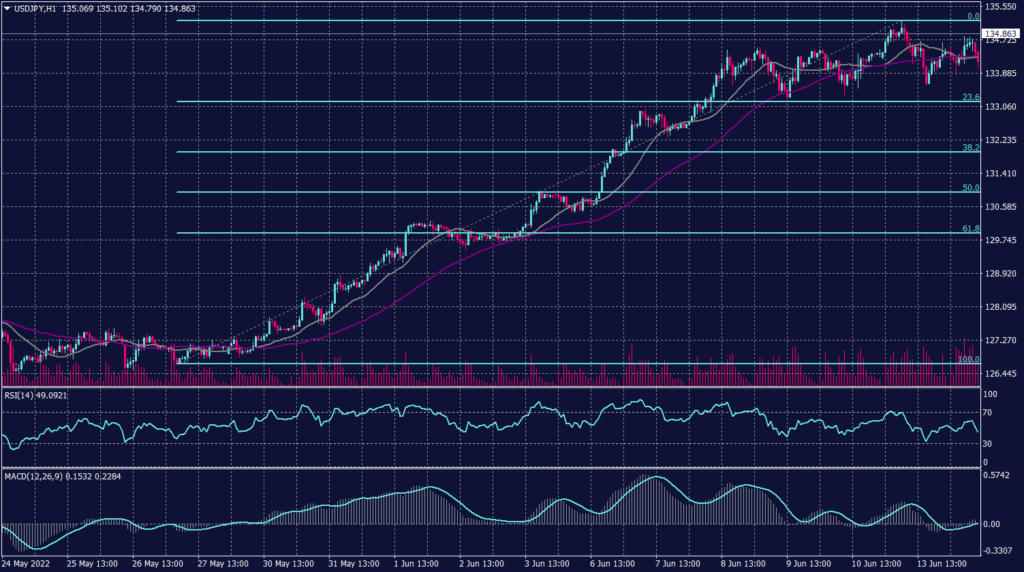This screenshot has width=1024, height=572.
Task: Click the triangle arrow beside USDJPY,H1
Action: (x=7, y=7)
